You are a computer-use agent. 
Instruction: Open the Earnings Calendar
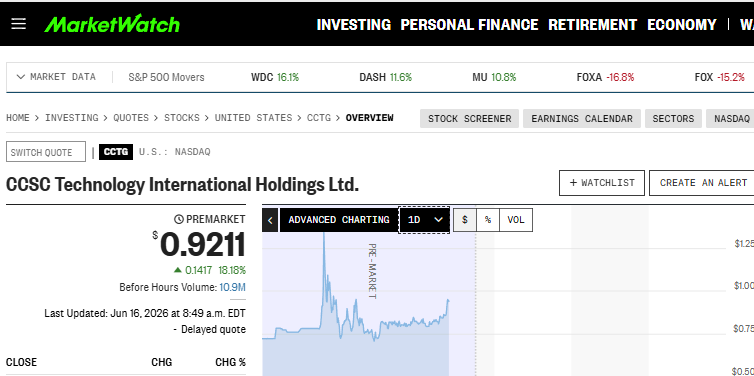(582, 119)
